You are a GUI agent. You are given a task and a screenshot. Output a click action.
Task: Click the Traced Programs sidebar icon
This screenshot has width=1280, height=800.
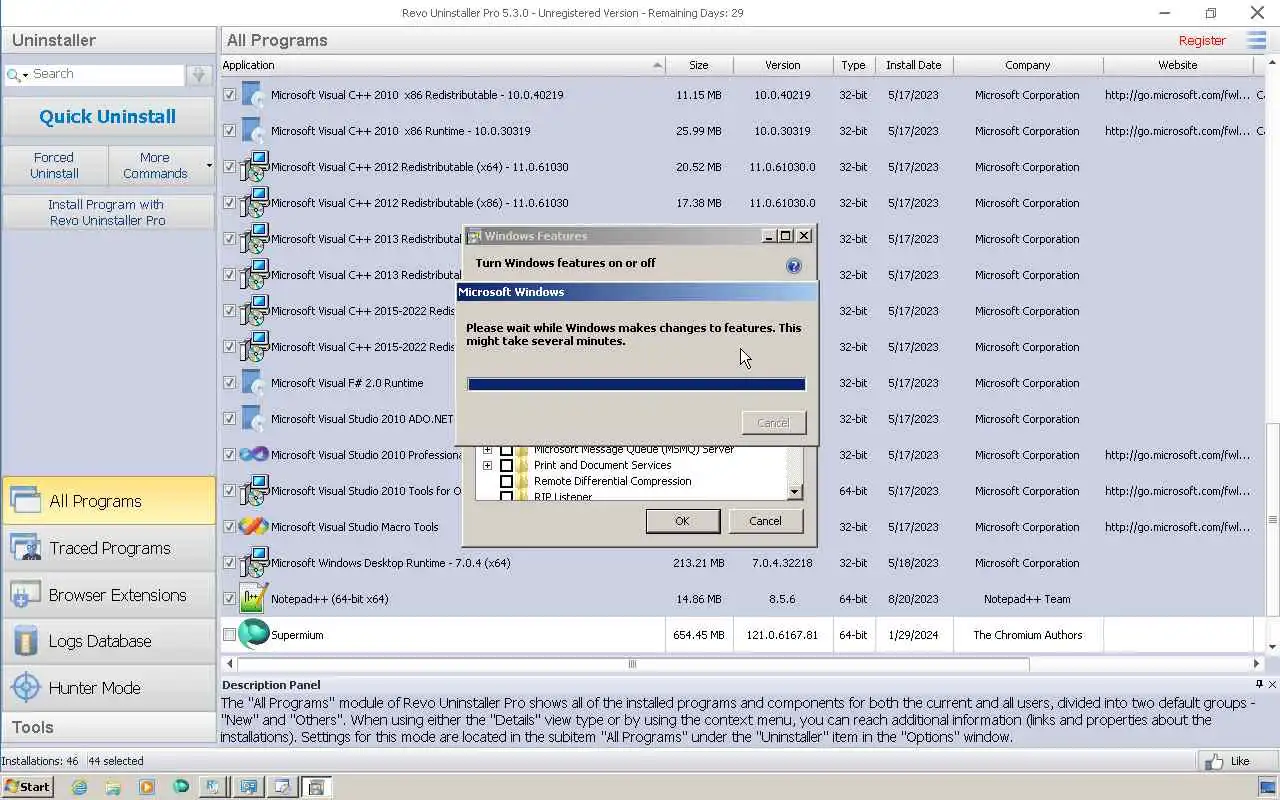click(x=25, y=547)
